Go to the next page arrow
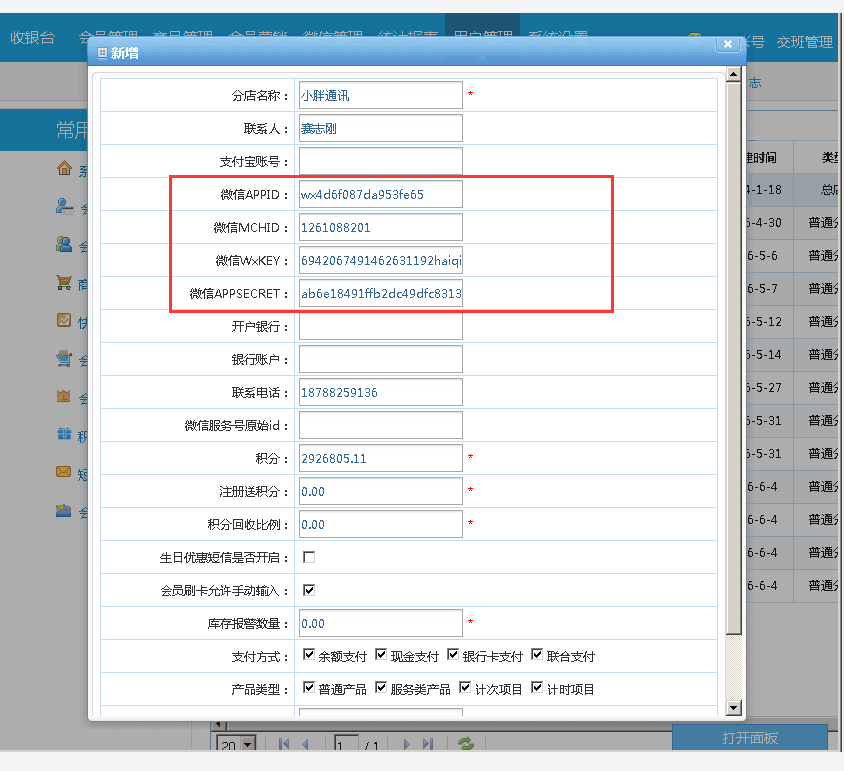Image resolution: width=844 pixels, height=771 pixels. (x=406, y=744)
